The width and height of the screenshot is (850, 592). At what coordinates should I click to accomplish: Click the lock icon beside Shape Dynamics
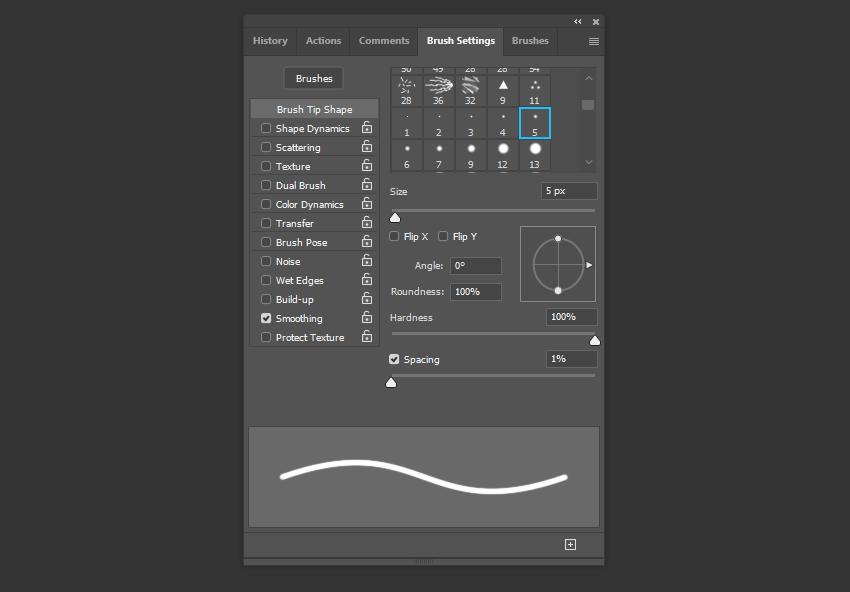tap(366, 128)
